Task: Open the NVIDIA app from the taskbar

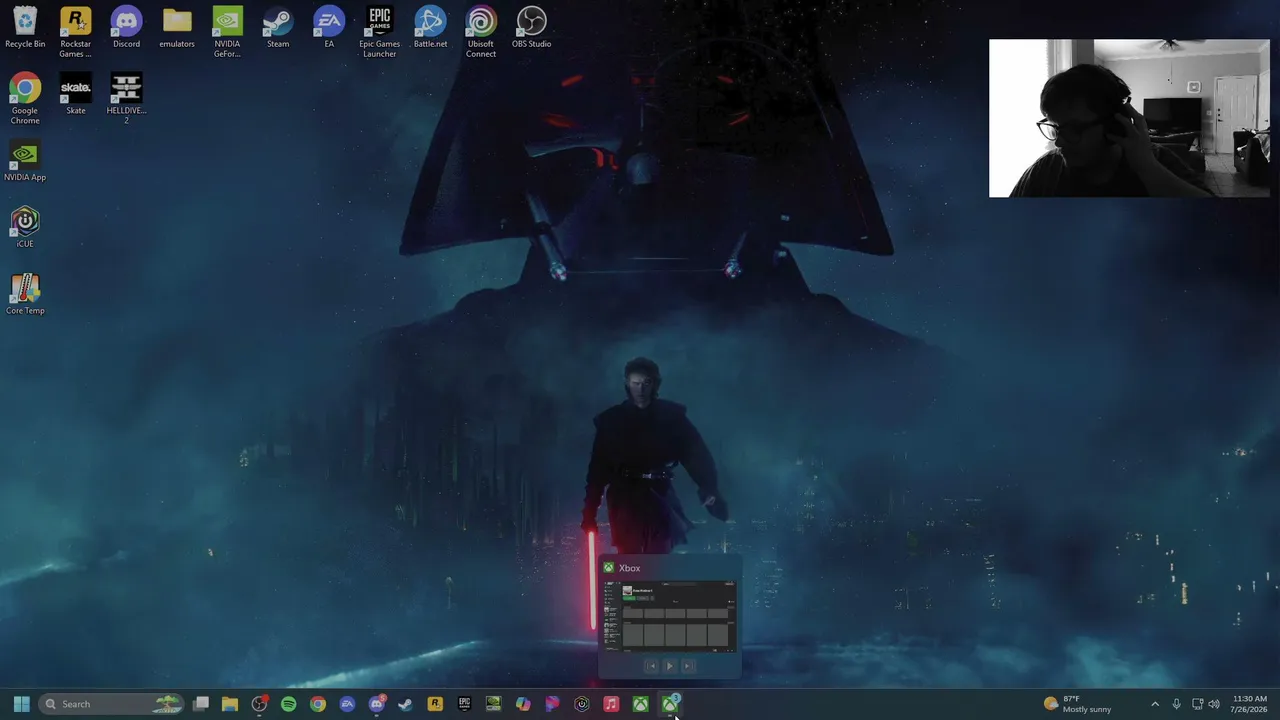Action: click(493, 704)
